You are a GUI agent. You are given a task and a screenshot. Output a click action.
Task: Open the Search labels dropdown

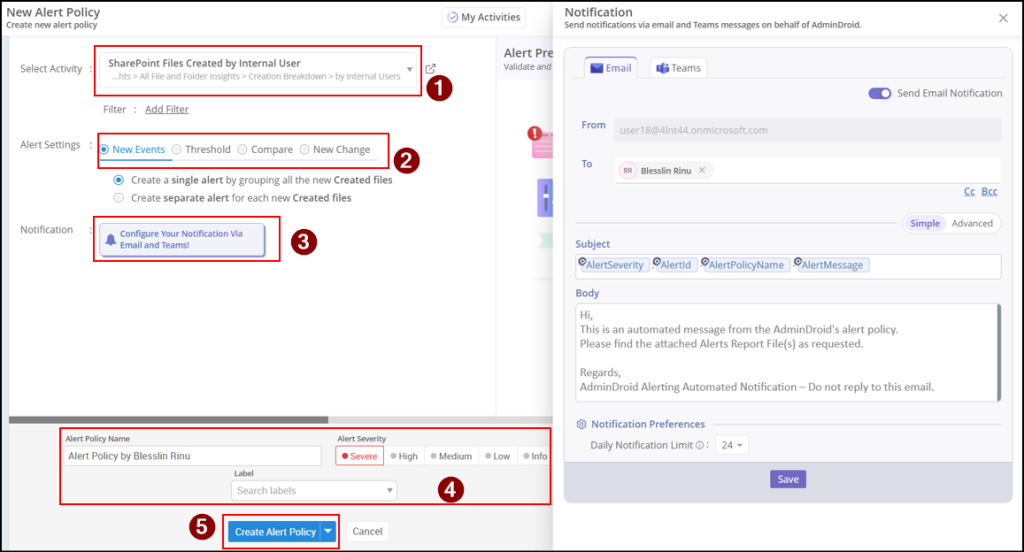tap(313, 491)
